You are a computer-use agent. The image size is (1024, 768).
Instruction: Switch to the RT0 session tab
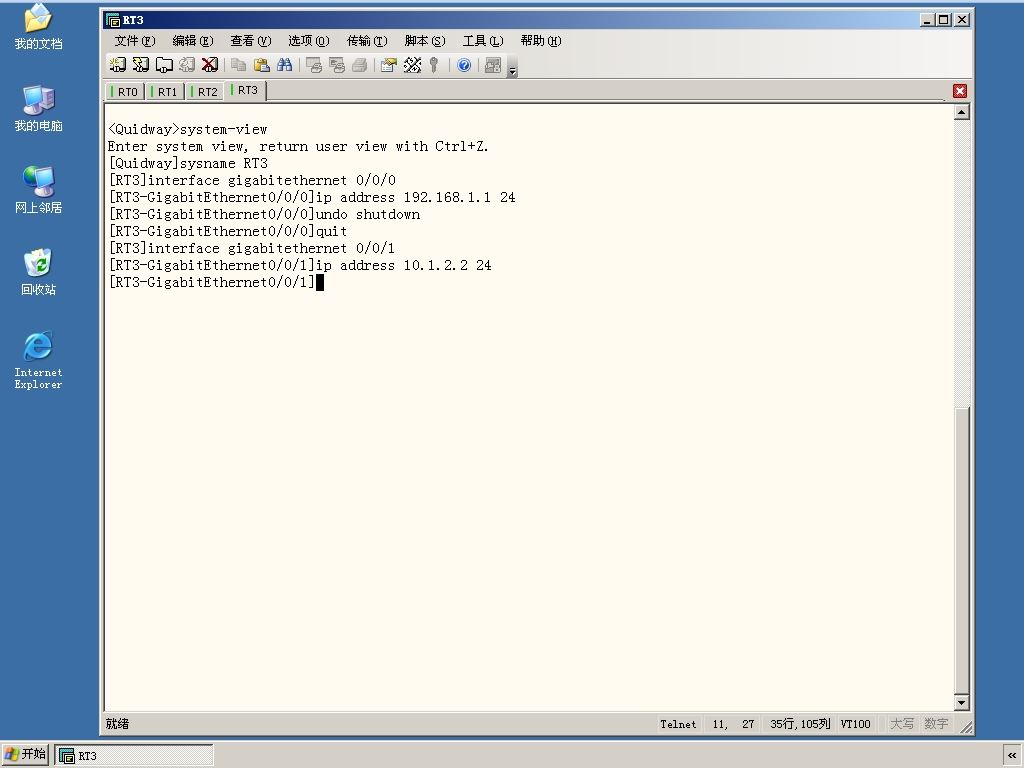click(x=125, y=91)
